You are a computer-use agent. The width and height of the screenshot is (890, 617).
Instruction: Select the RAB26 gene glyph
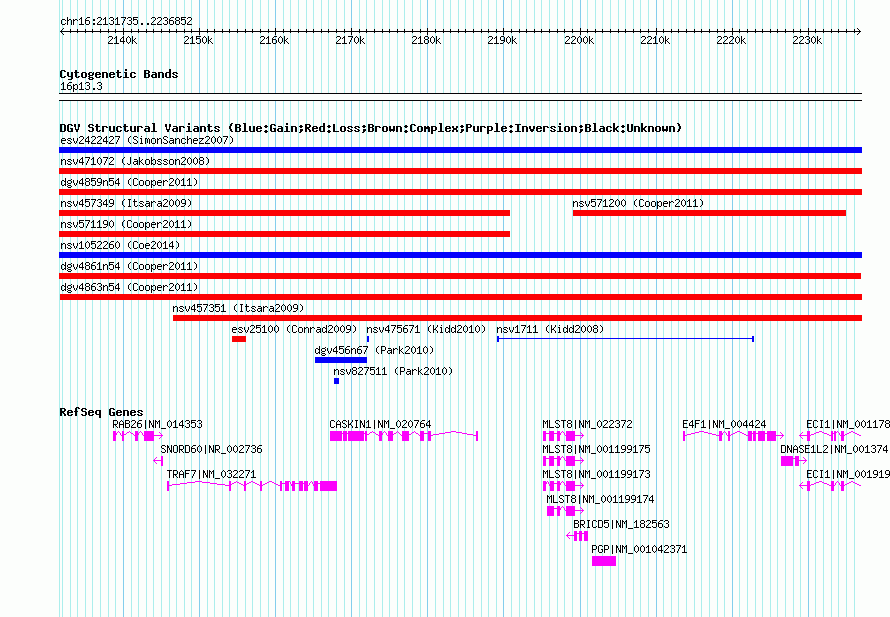click(138, 436)
